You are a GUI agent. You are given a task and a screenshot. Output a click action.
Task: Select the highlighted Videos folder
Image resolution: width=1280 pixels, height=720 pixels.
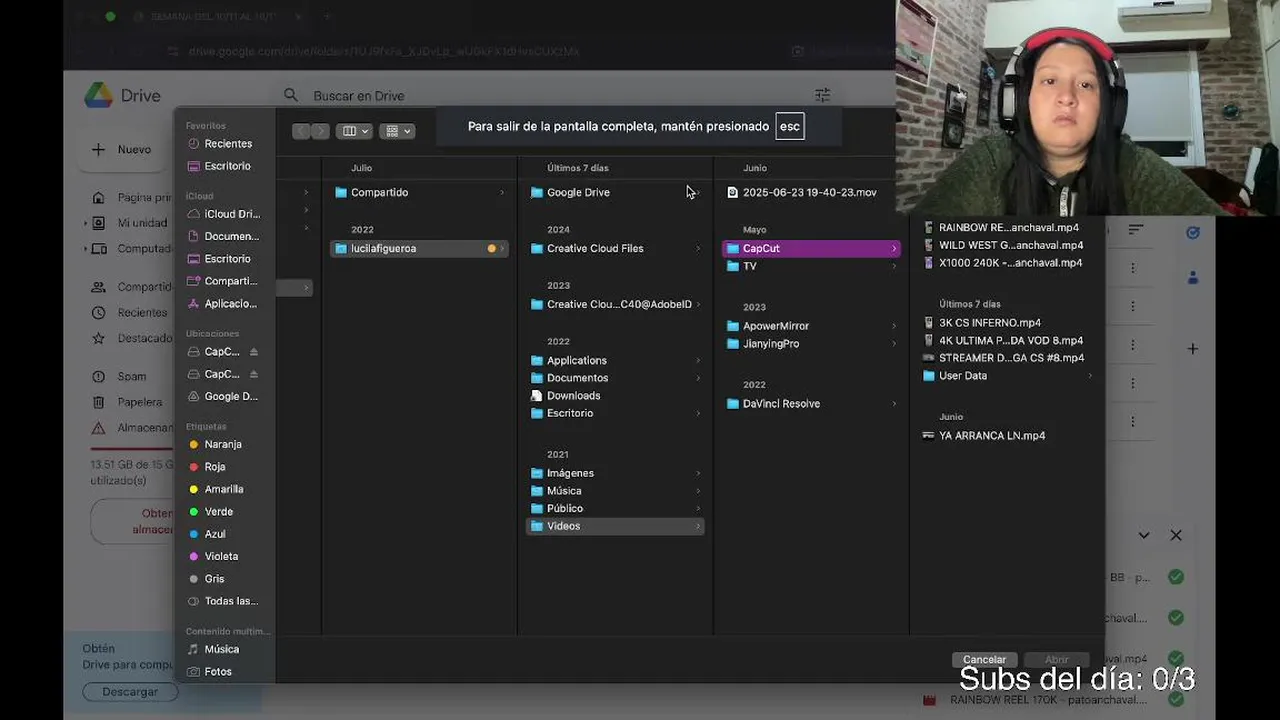click(x=615, y=526)
